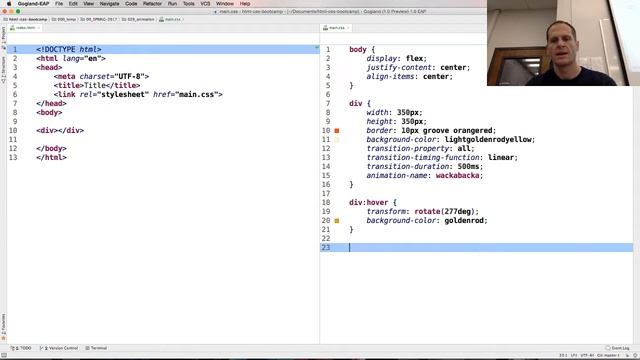The width and height of the screenshot is (640, 360).
Task: Click lightgoldenrodyellow color swatch in gutter line 11
Action: coord(337,140)
